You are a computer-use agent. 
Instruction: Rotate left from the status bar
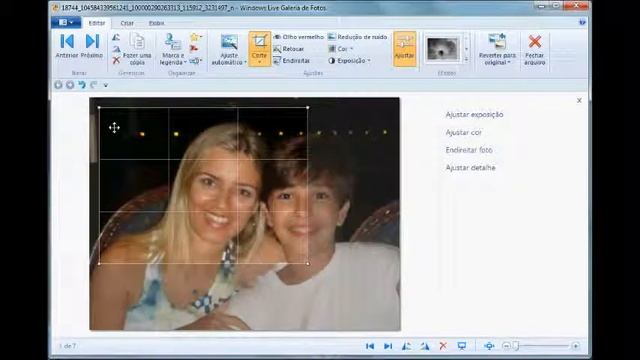(x=407, y=346)
